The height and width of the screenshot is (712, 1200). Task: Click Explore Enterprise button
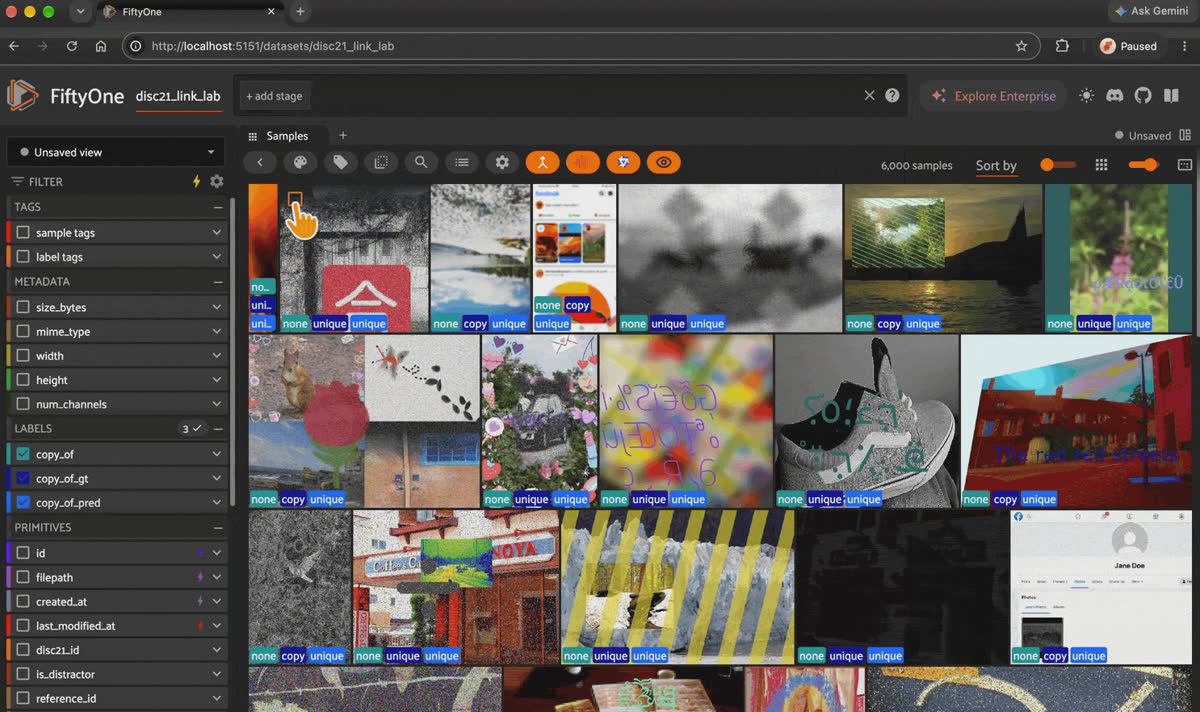tap(993, 96)
